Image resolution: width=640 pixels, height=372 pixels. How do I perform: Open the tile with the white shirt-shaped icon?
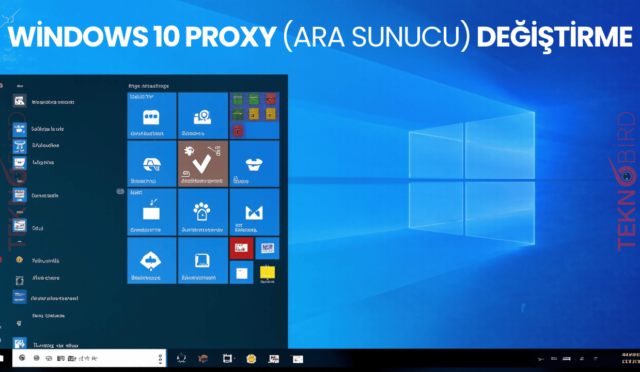click(254, 163)
